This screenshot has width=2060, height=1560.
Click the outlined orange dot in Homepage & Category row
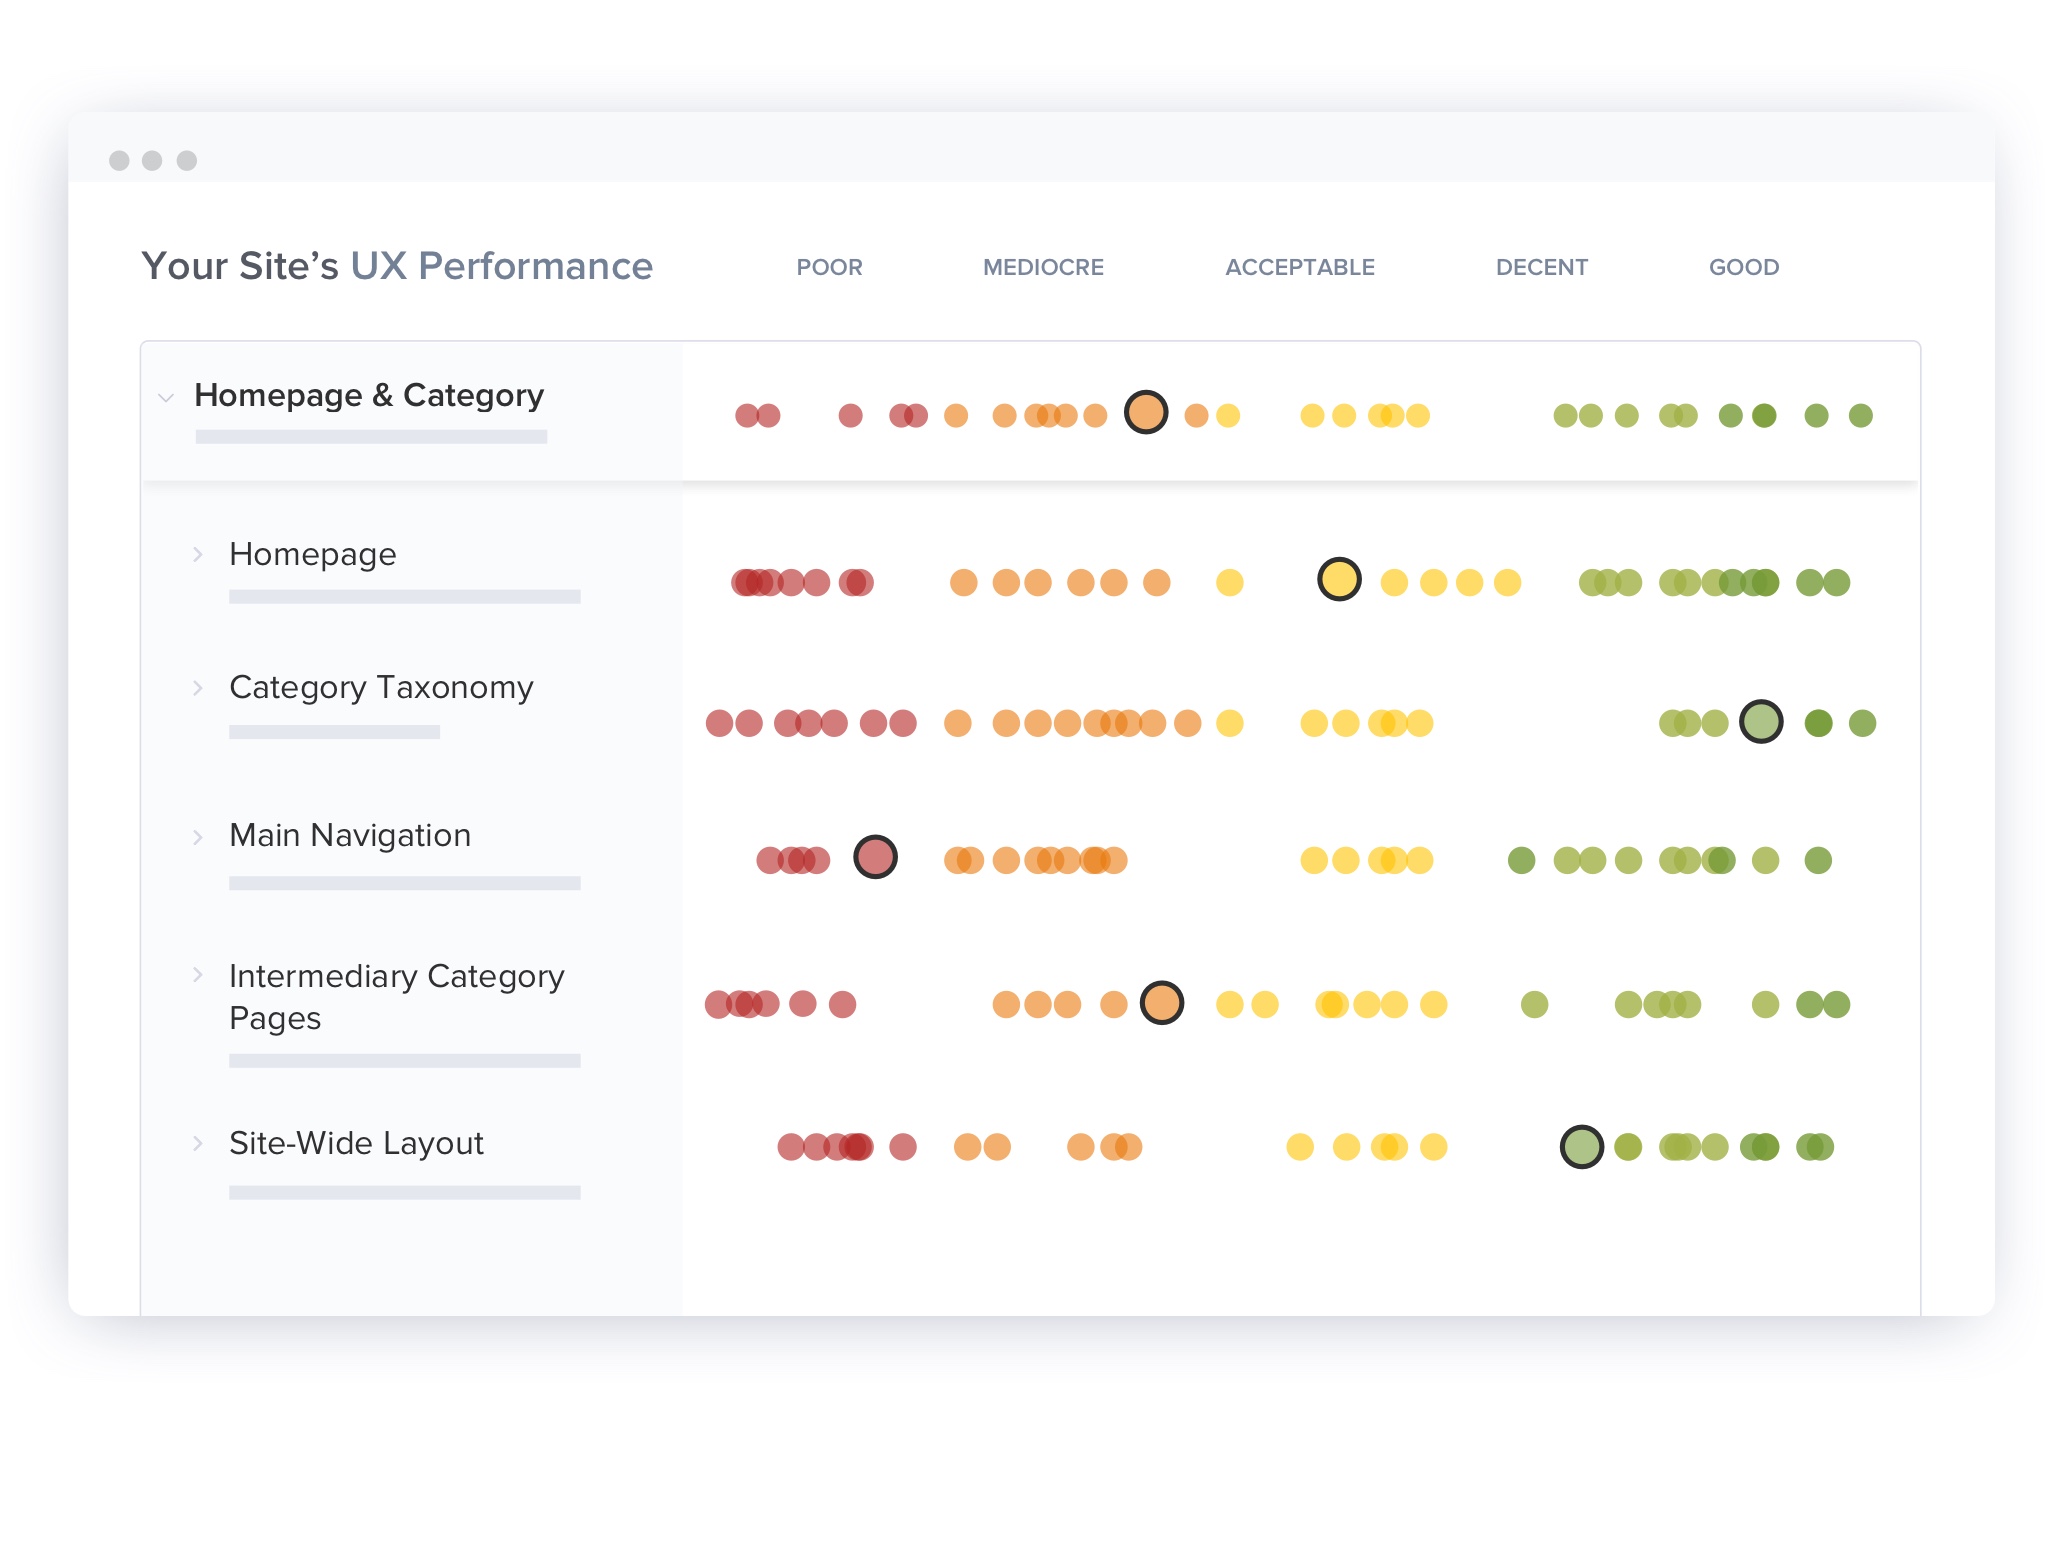(1146, 412)
